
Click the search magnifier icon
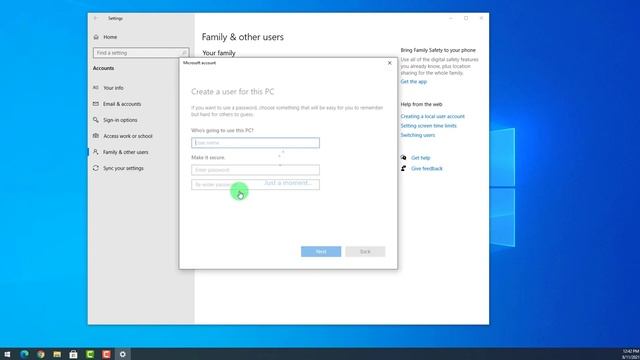click(184, 53)
